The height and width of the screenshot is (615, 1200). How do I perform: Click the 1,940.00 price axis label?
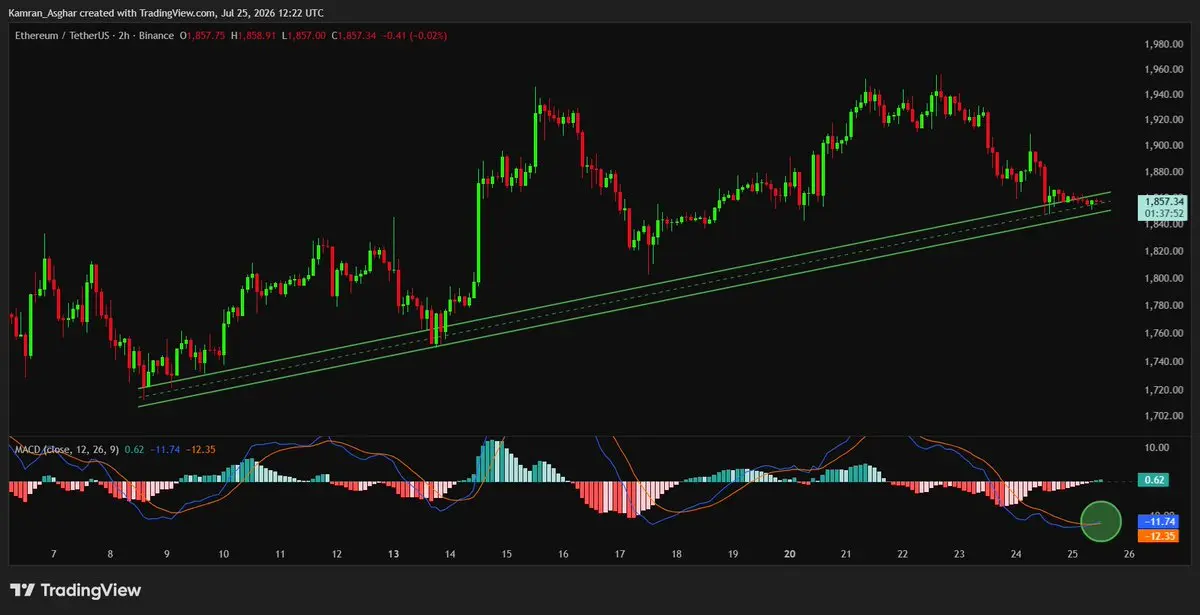1164,95
